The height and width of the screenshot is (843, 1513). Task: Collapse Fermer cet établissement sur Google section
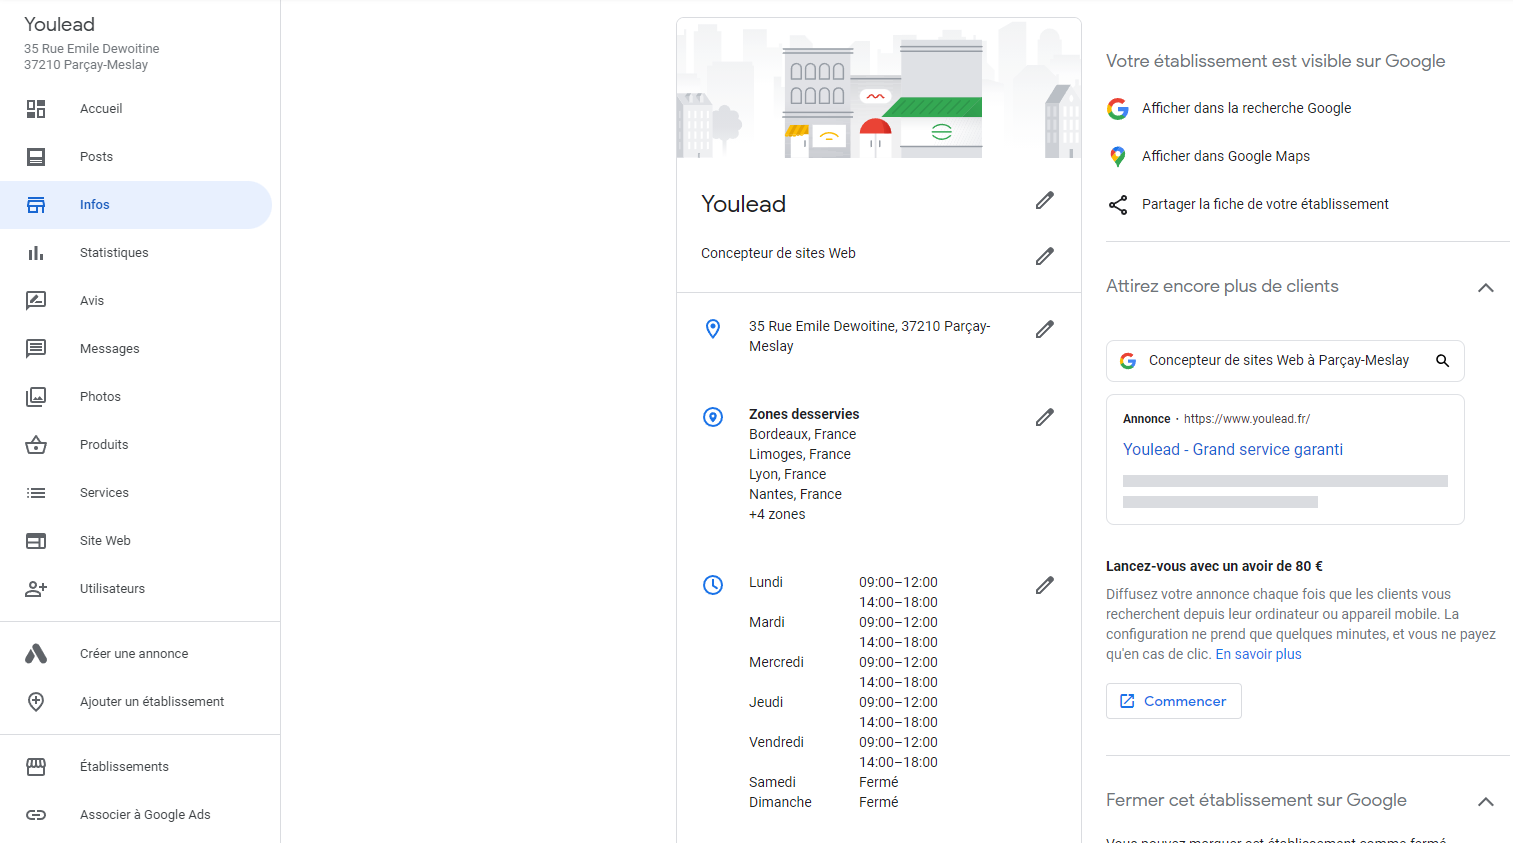click(x=1486, y=802)
